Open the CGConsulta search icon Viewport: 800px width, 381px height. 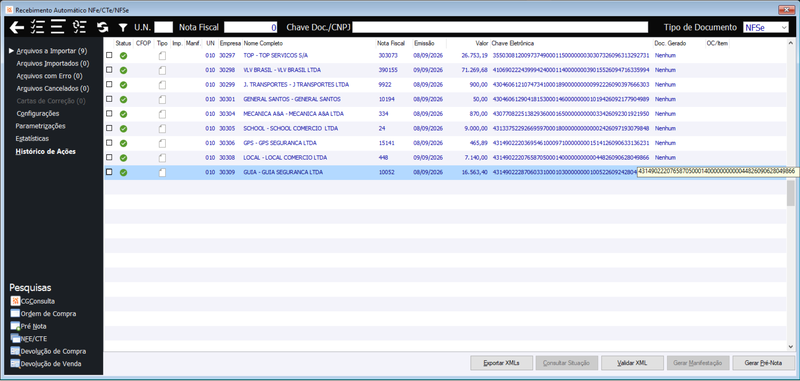[15, 301]
